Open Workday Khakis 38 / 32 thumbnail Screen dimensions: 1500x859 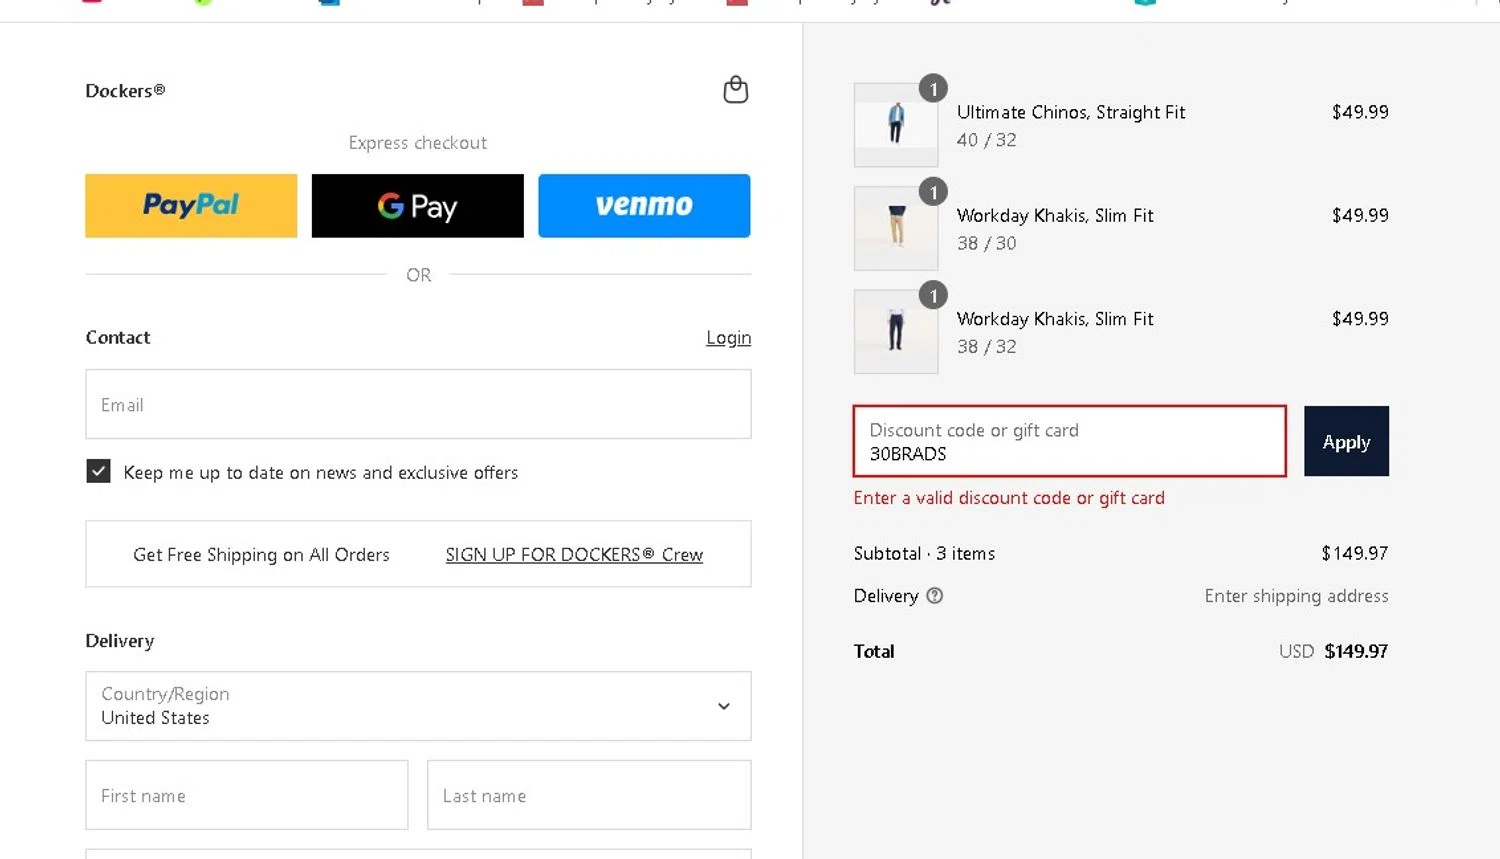tap(896, 332)
